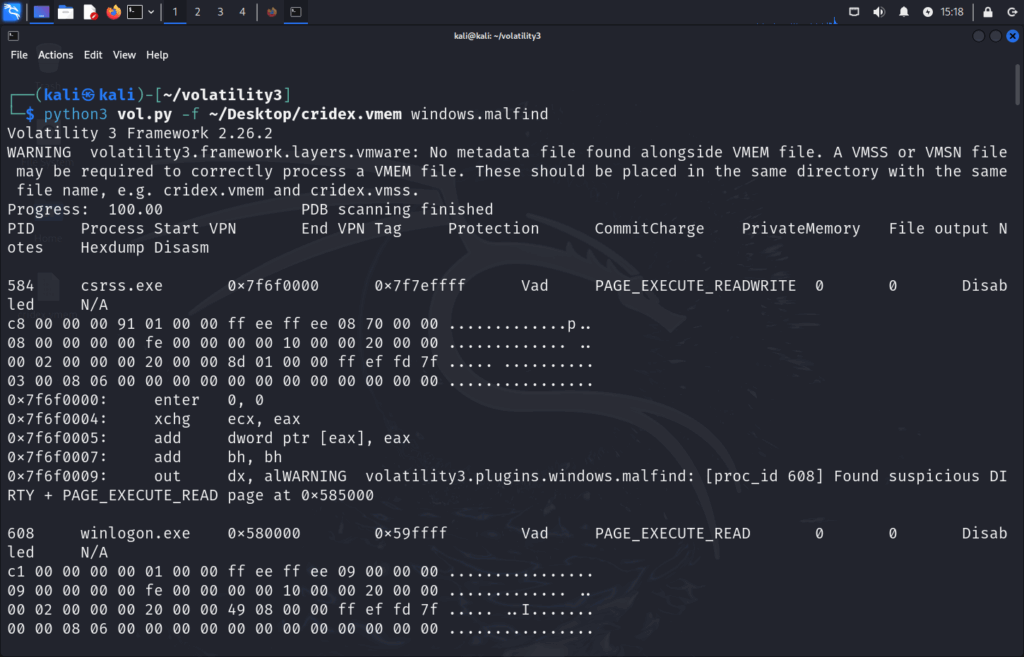Click the 15:18 panel clock

tap(952, 12)
